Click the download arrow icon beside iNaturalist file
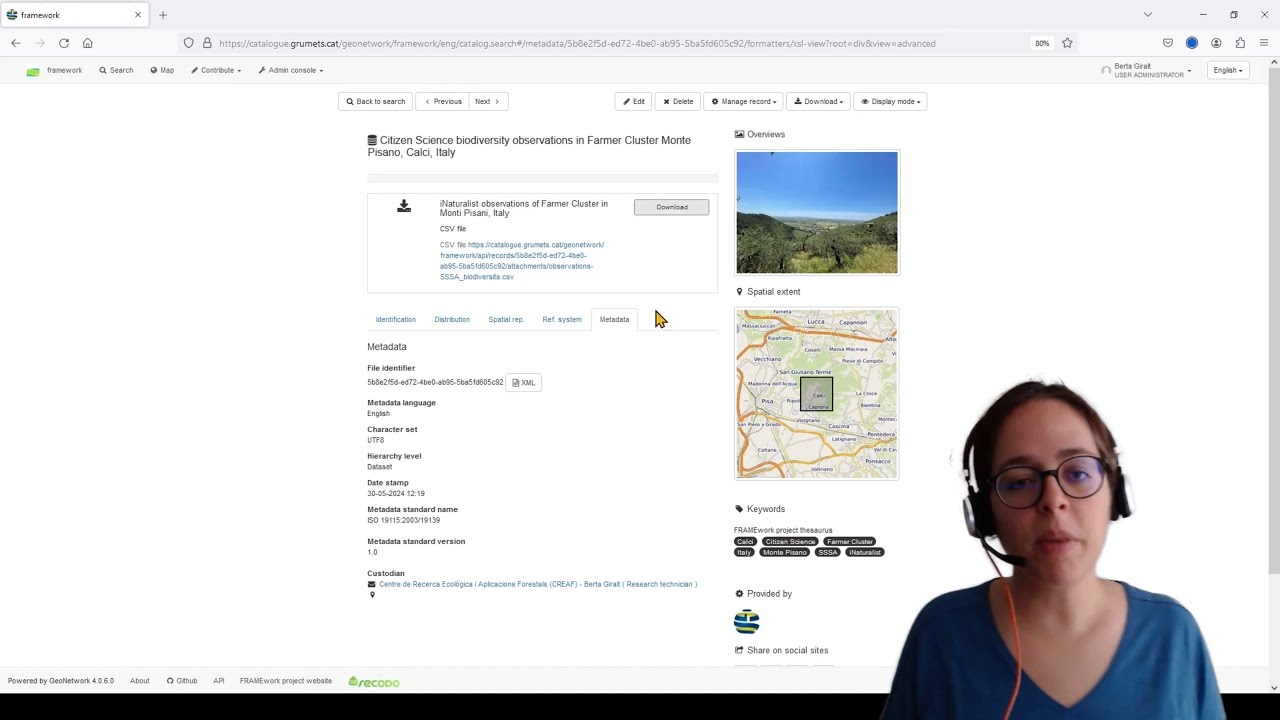Screen dimensions: 1280x720 point(404,206)
